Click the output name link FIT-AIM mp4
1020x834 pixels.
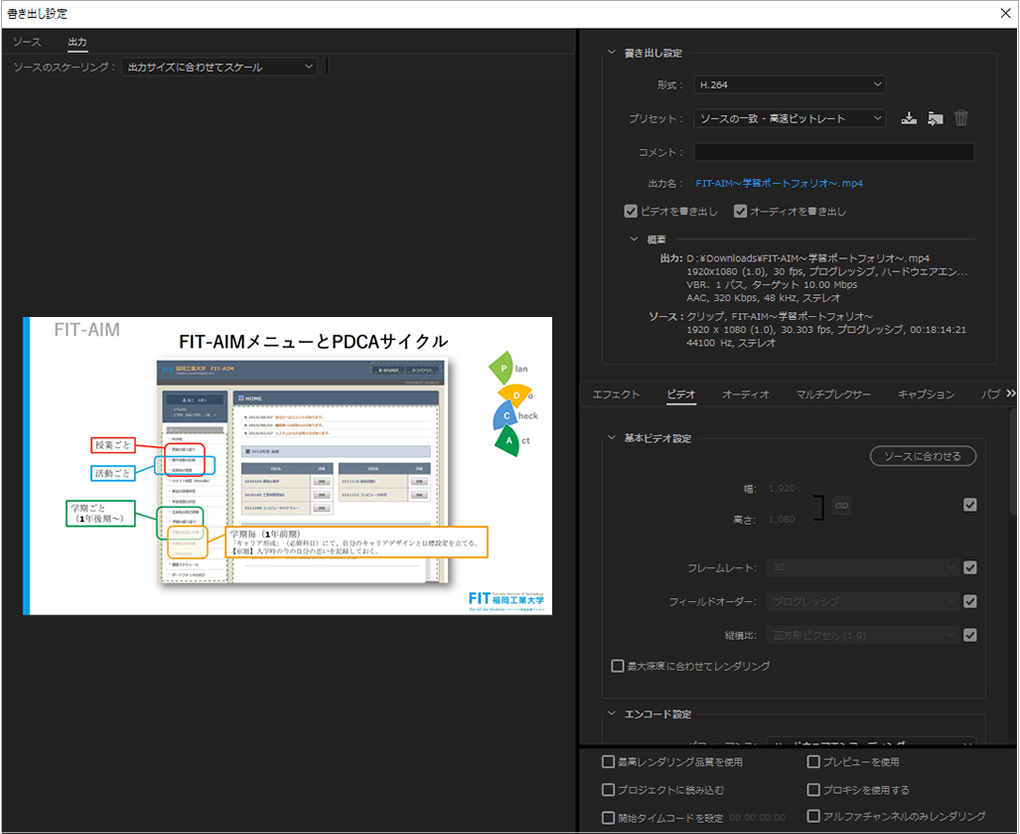point(779,183)
